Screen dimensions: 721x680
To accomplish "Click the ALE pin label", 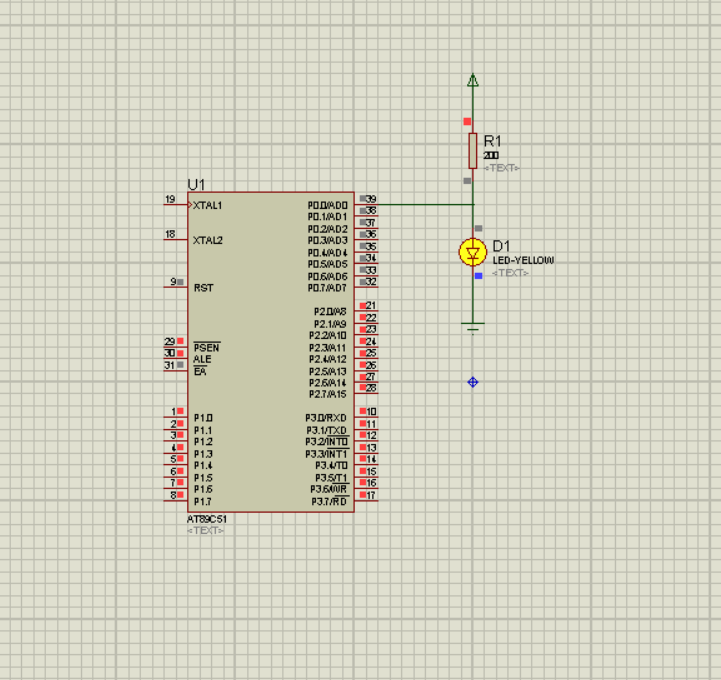I will (202, 359).
